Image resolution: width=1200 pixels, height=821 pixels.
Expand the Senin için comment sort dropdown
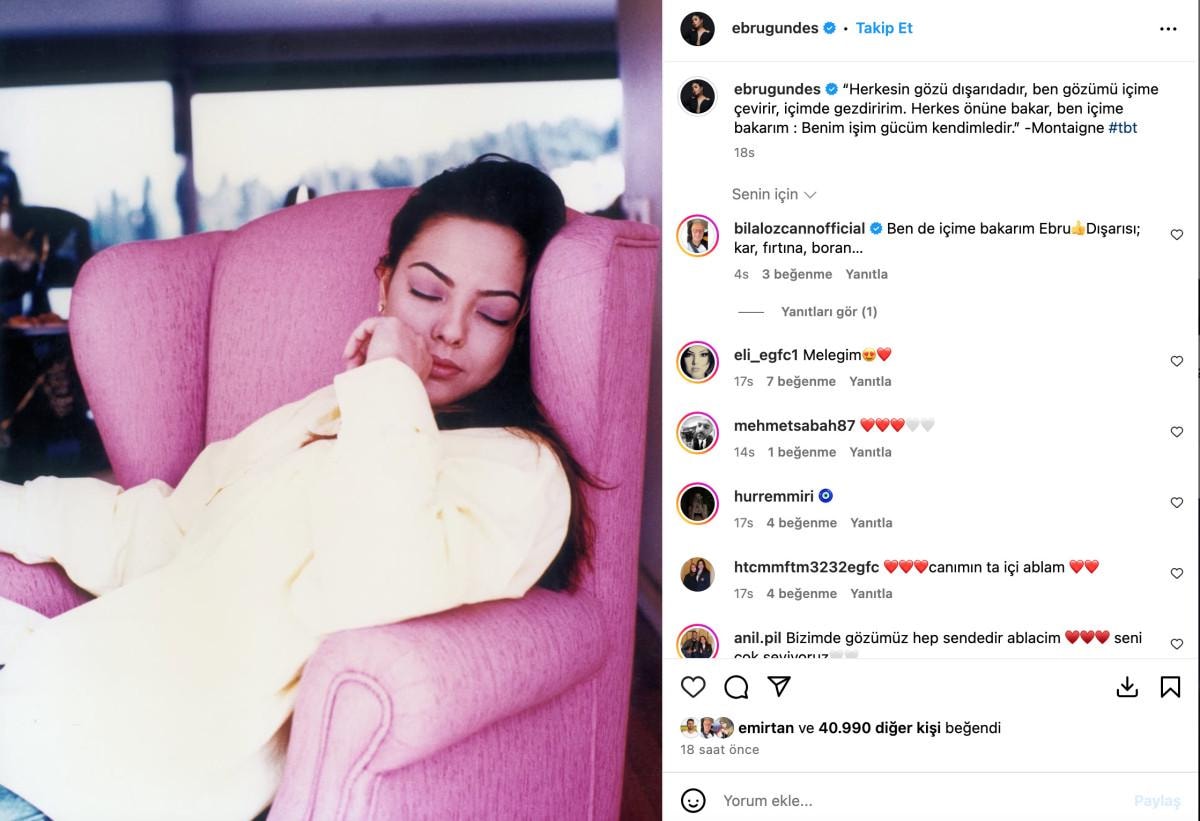[x=774, y=194]
